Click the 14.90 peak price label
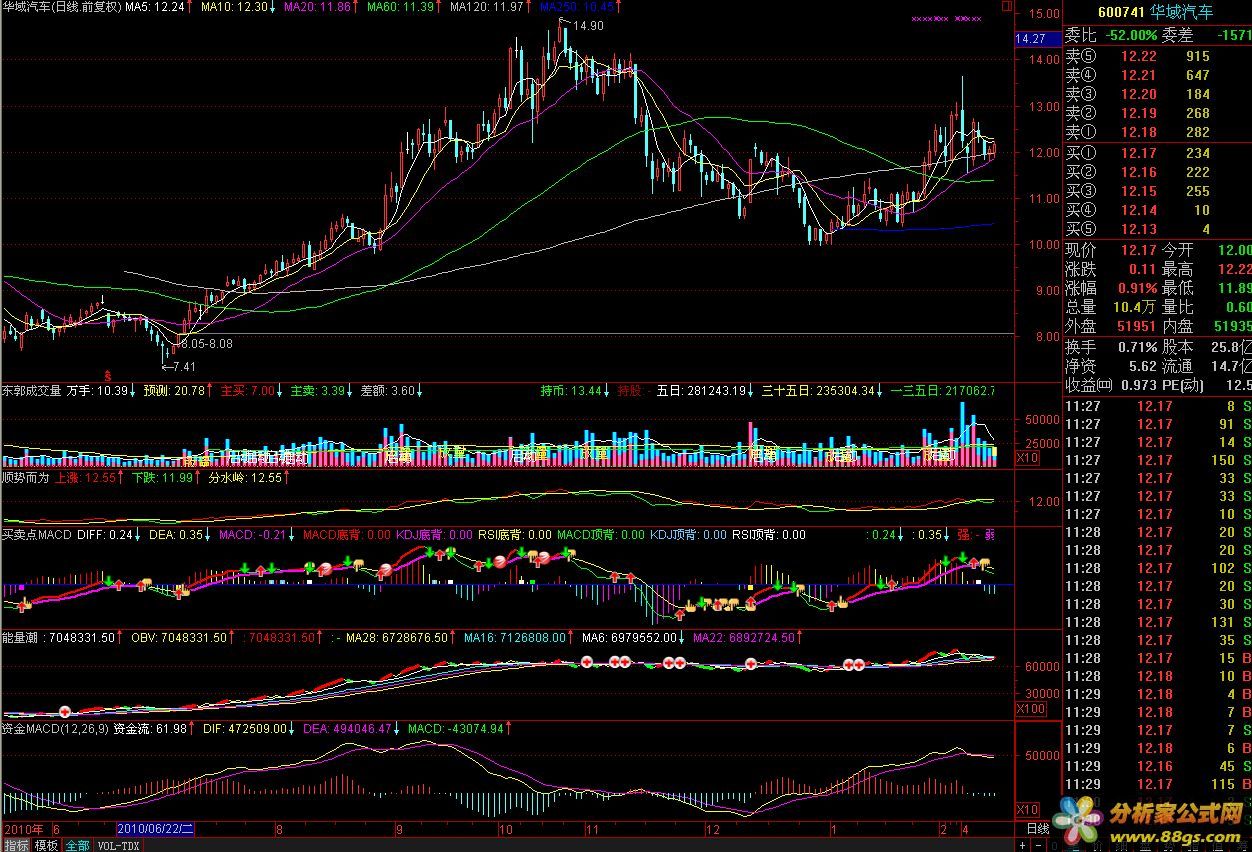 pyautogui.click(x=589, y=26)
